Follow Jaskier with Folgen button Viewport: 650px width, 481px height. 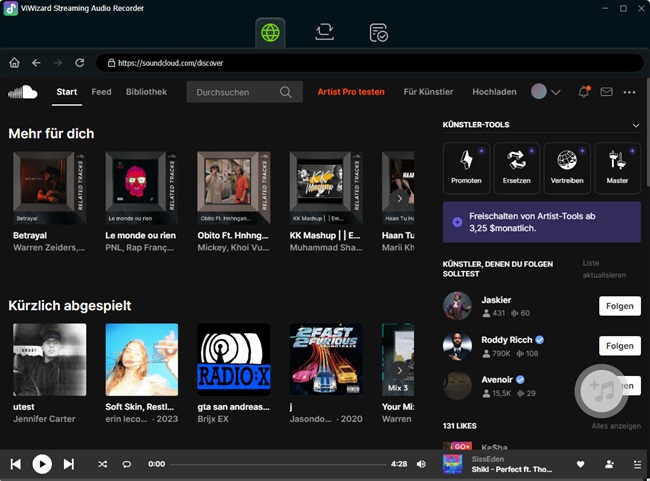620,306
